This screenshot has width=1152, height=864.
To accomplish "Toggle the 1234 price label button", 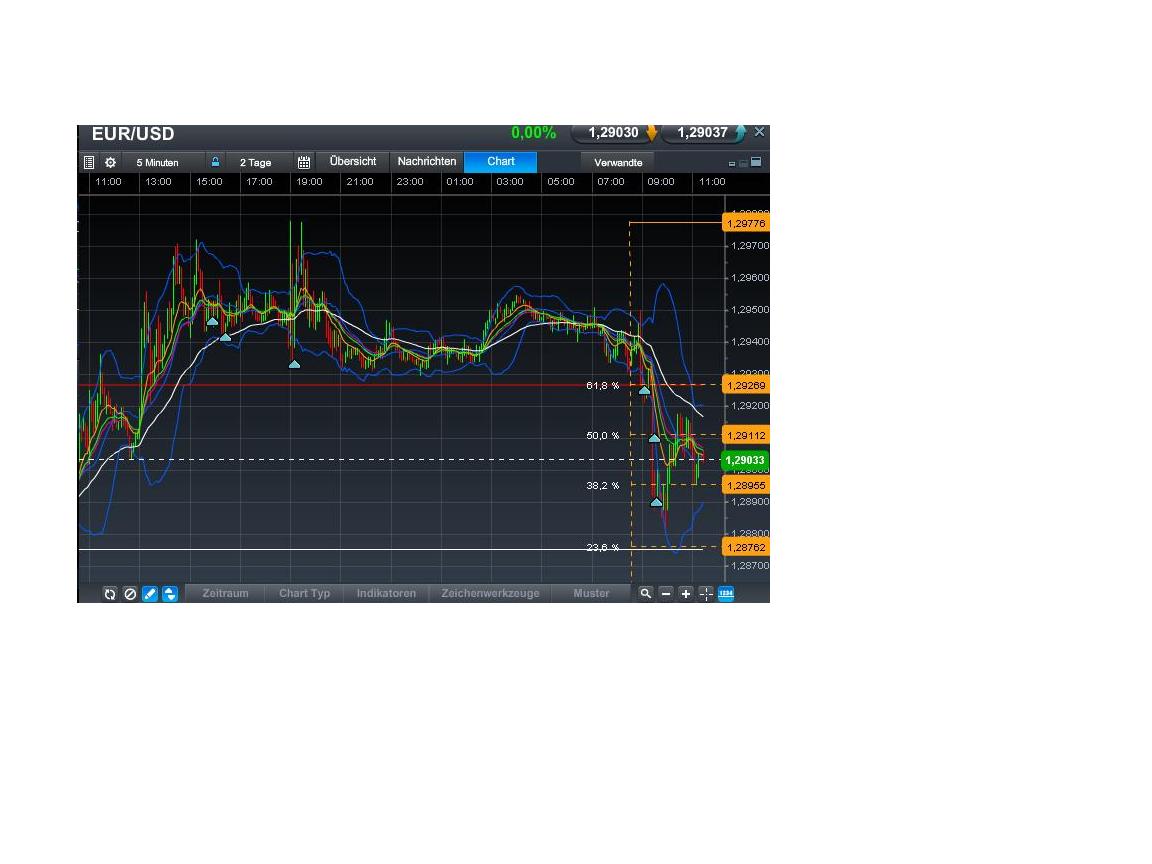I will point(726,594).
